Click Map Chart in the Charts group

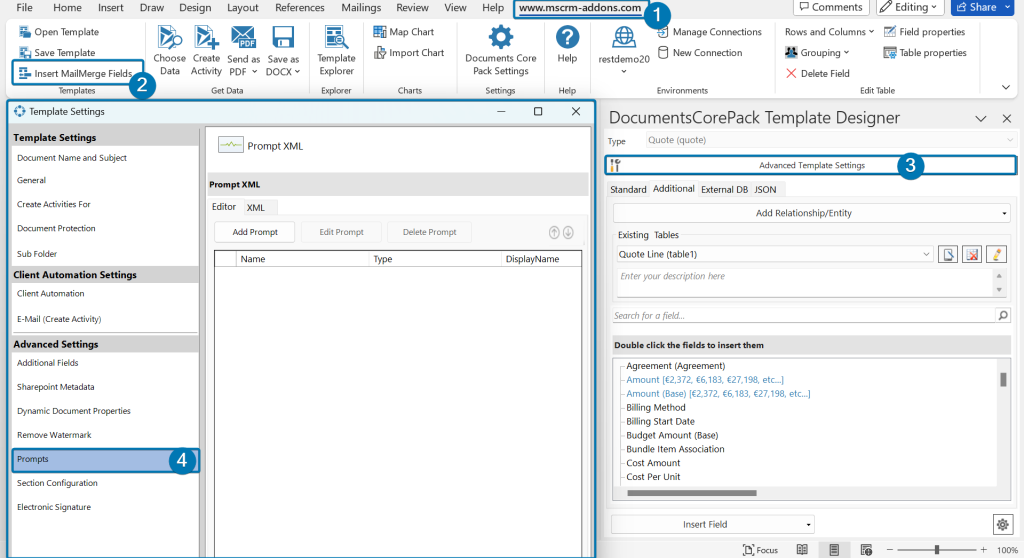[x=404, y=31]
